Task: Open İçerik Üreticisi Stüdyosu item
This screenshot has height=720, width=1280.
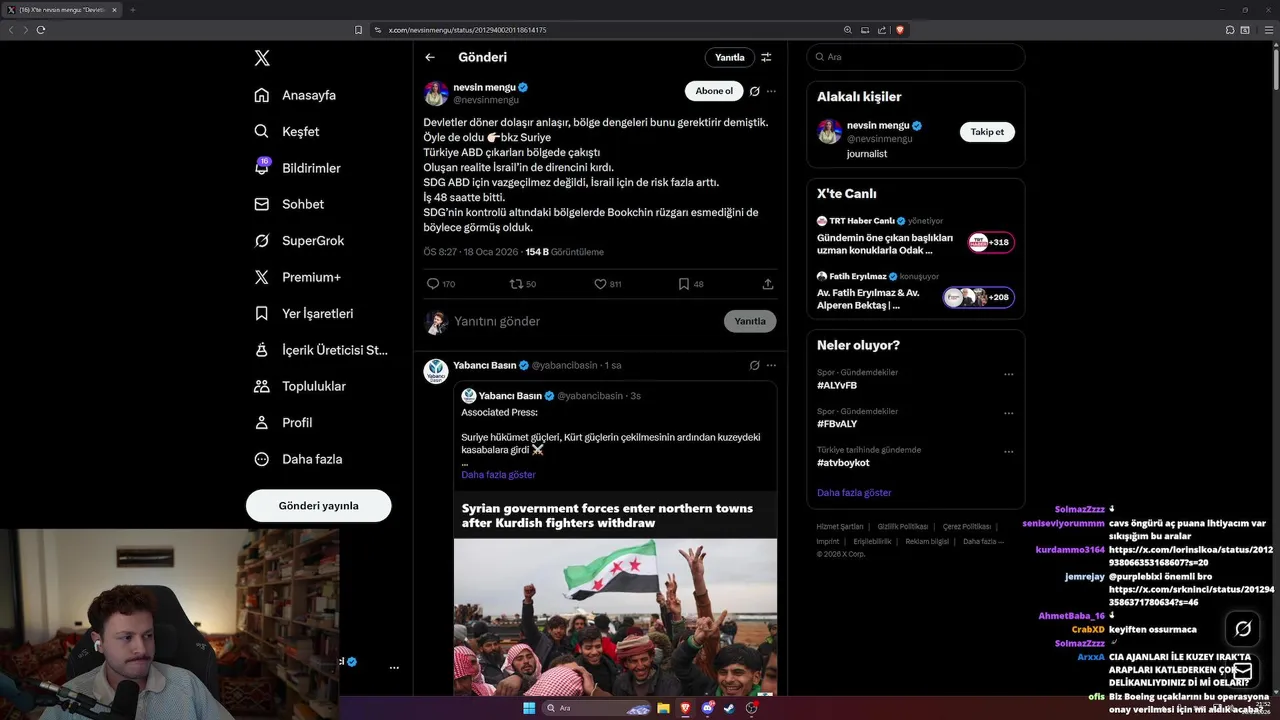Action: pyautogui.click(x=321, y=350)
